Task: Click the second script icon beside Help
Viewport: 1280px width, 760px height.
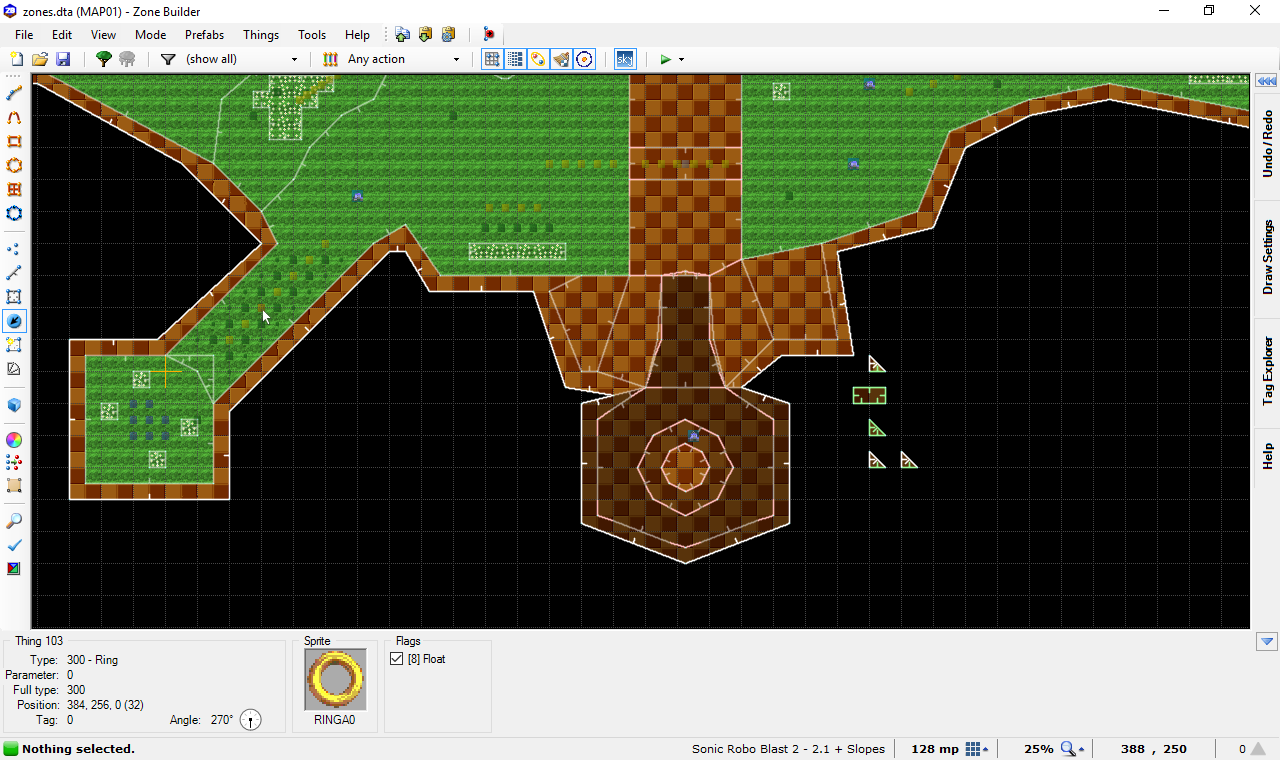Action: [425, 34]
